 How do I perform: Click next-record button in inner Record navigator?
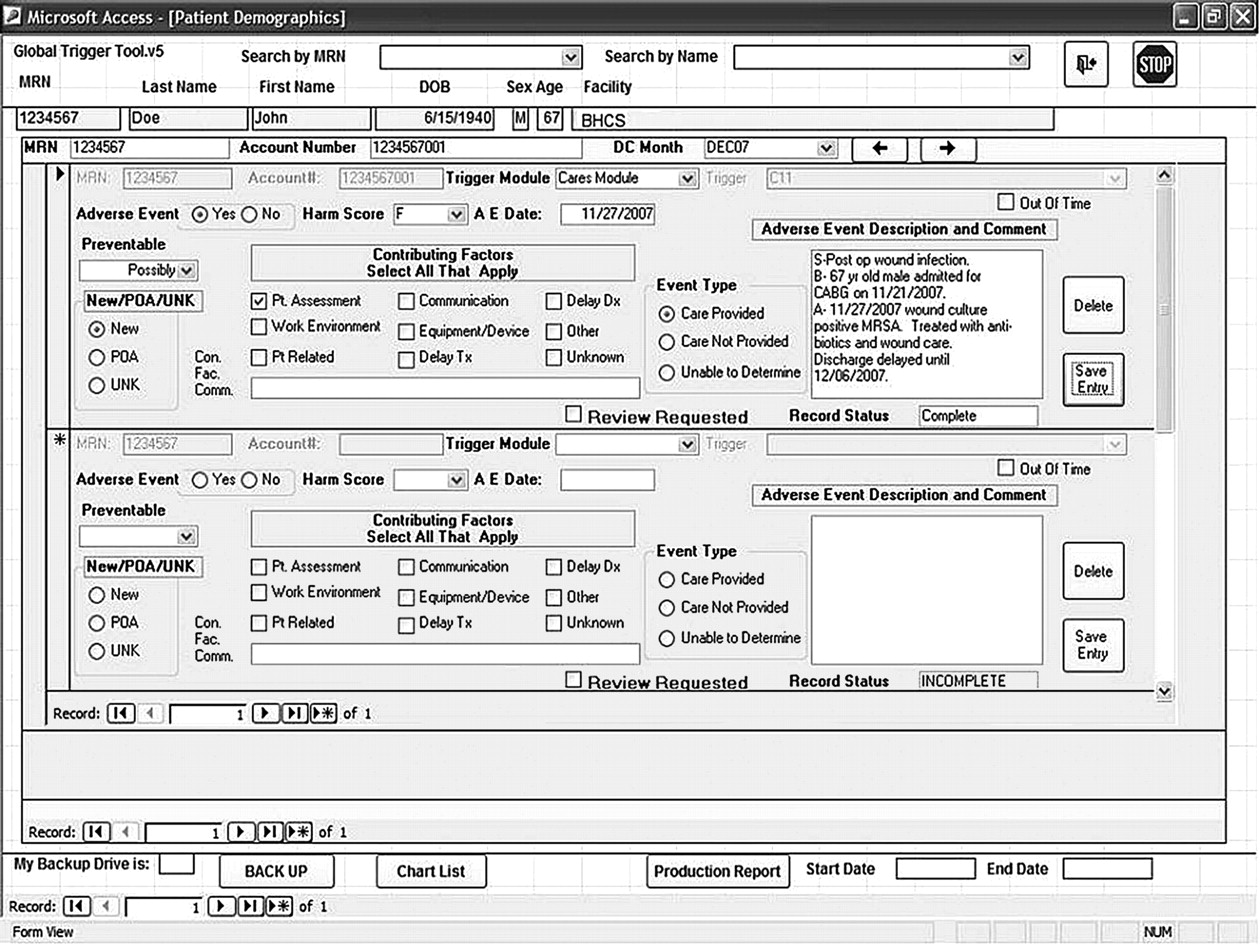265,713
